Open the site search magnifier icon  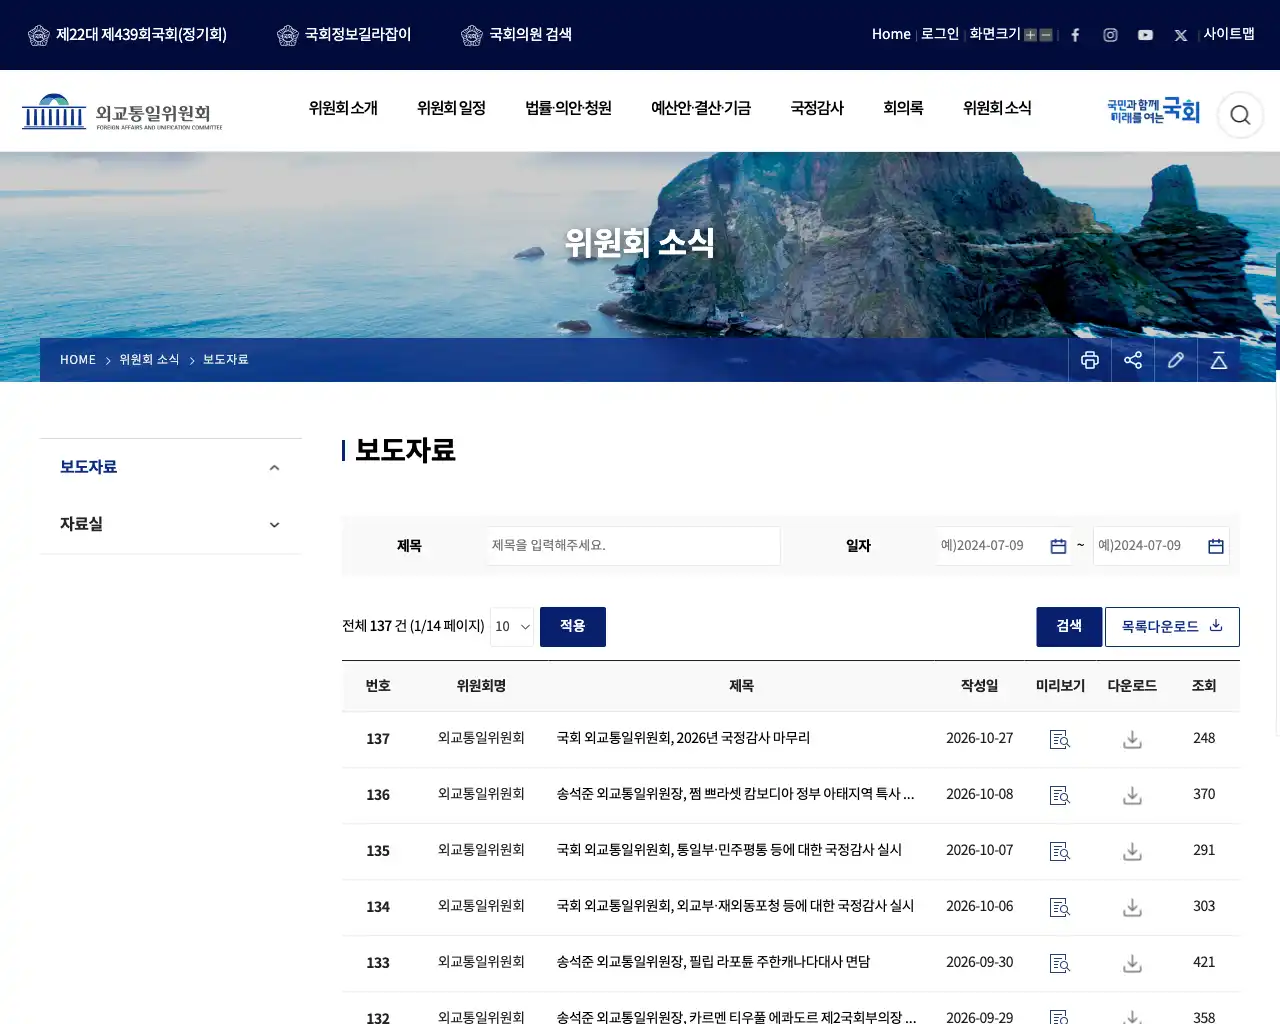tap(1240, 115)
